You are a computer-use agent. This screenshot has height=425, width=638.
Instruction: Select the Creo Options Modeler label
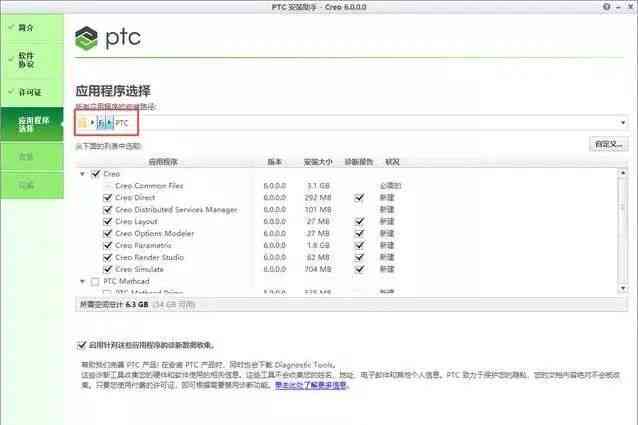click(155, 233)
